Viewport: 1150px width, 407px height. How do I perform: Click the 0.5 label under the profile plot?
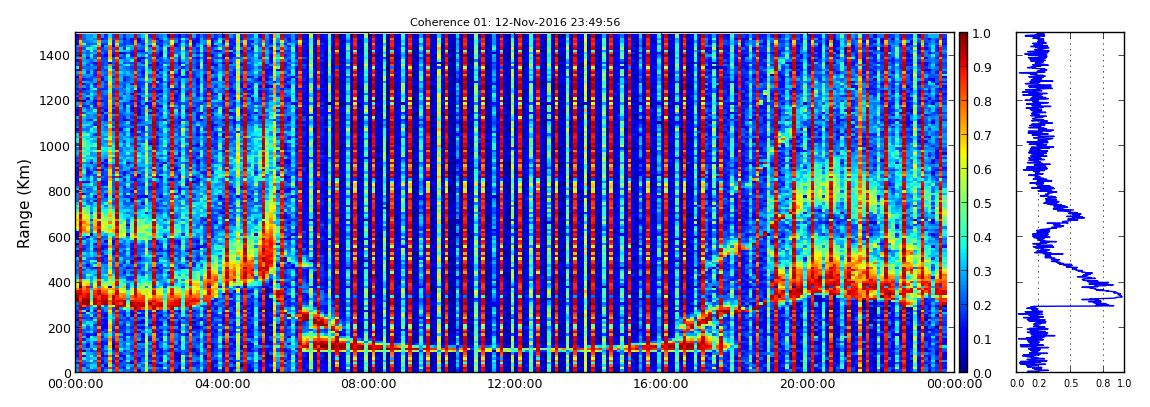click(1071, 384)
